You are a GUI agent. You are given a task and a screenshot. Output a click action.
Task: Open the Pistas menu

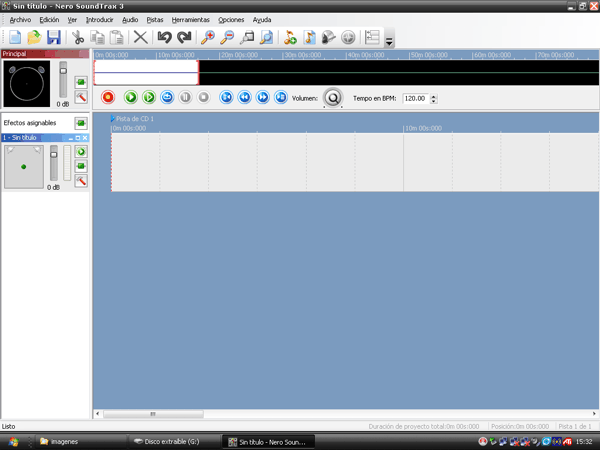coord(155,20)
